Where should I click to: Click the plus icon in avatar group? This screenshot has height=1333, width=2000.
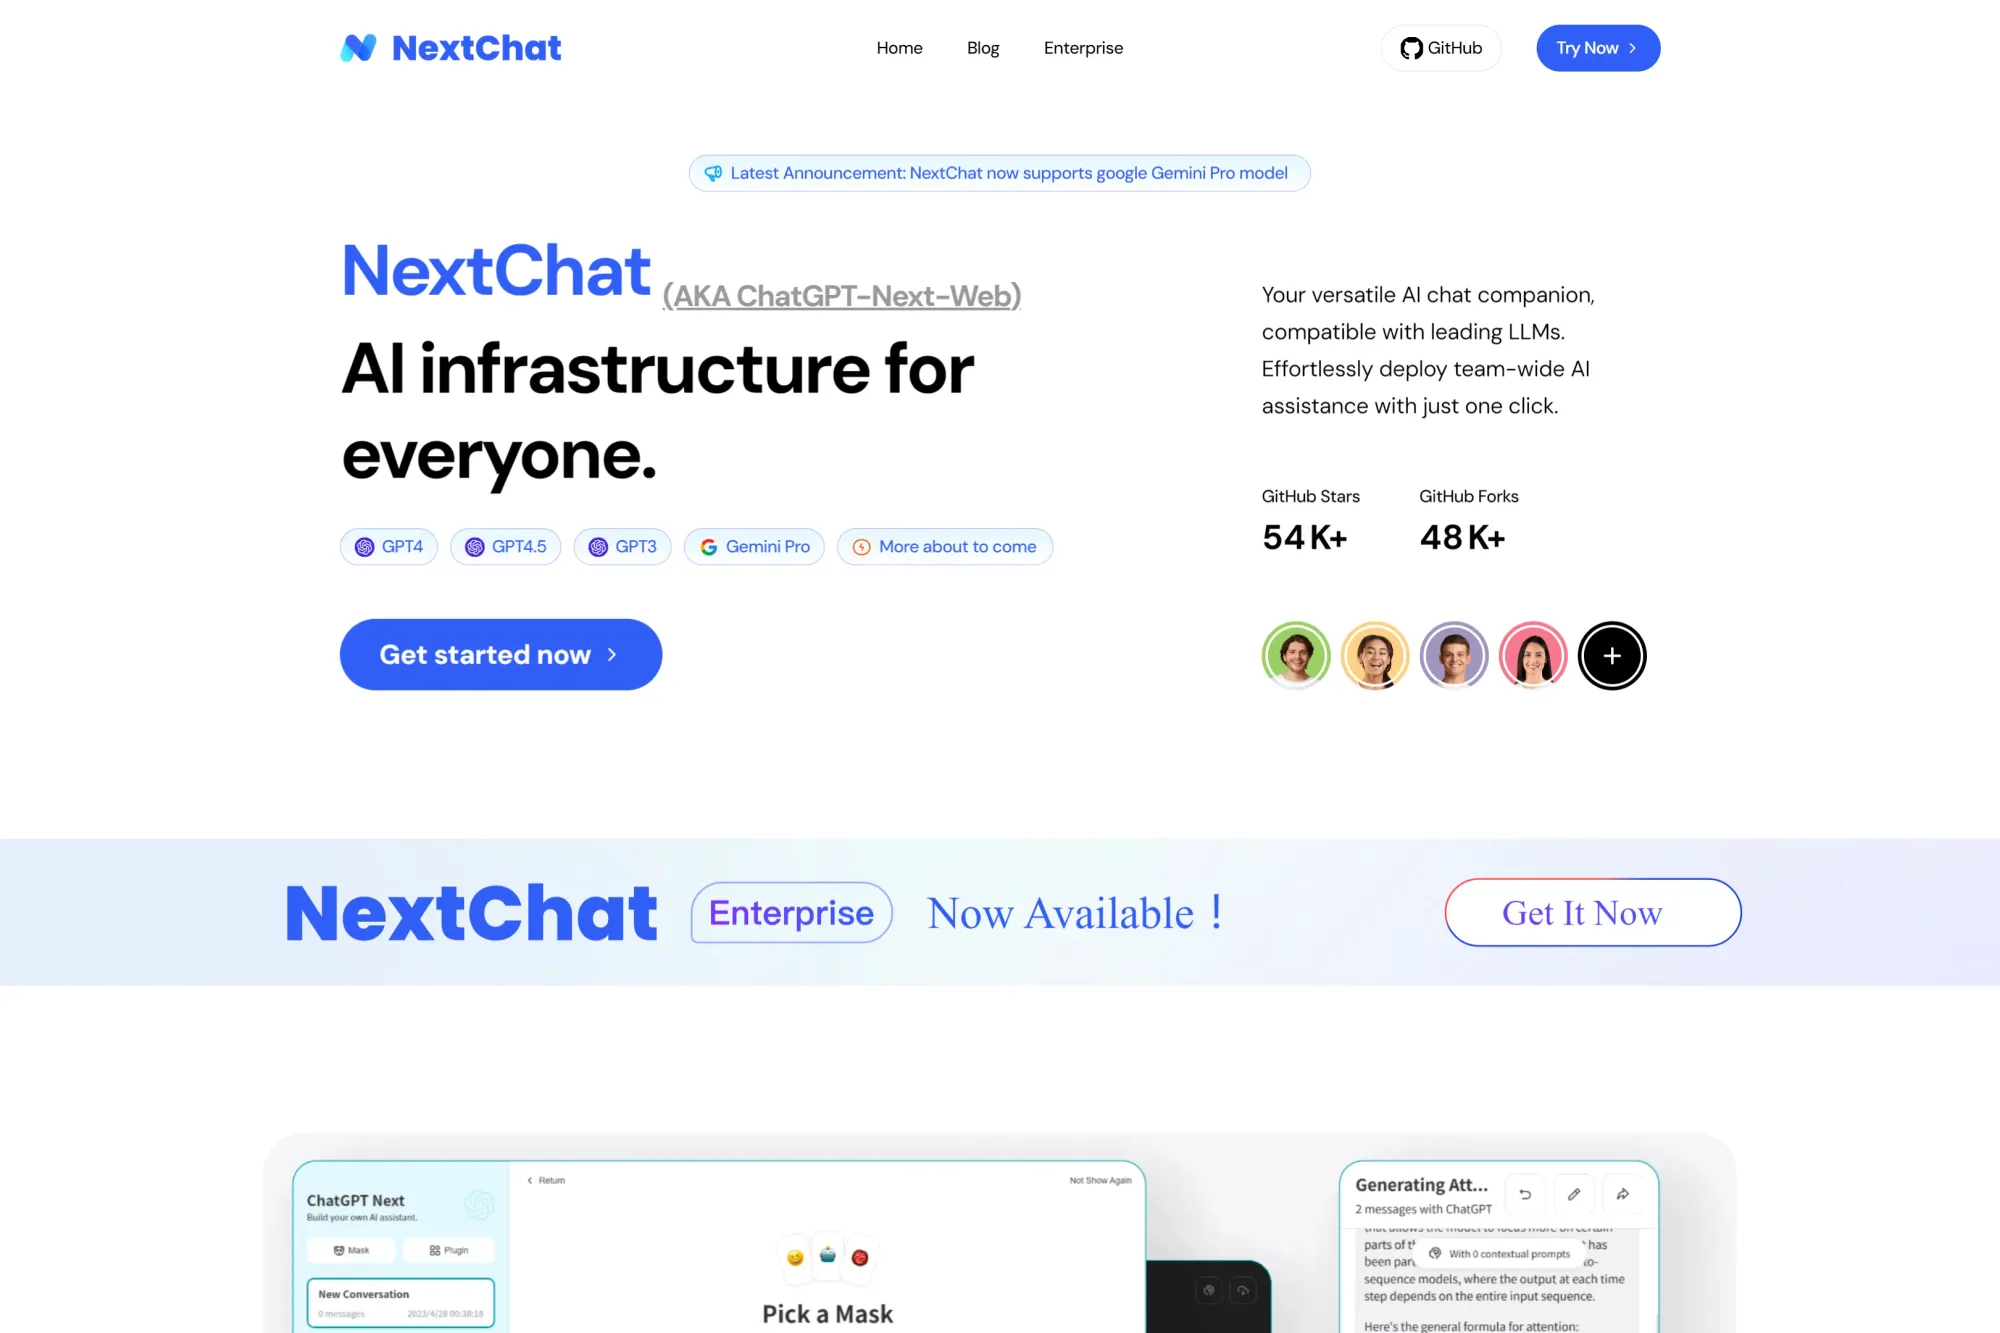coord(1612,655)
